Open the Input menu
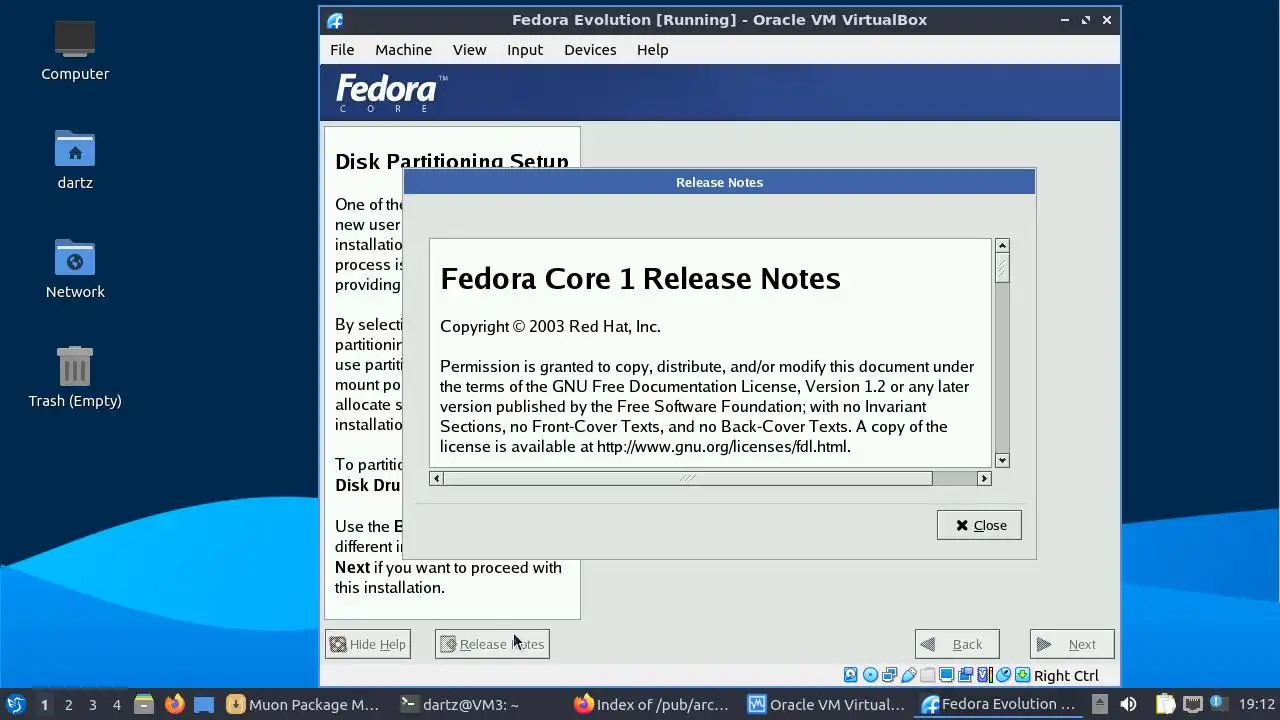1280x720 pixels. pos(525,50)
